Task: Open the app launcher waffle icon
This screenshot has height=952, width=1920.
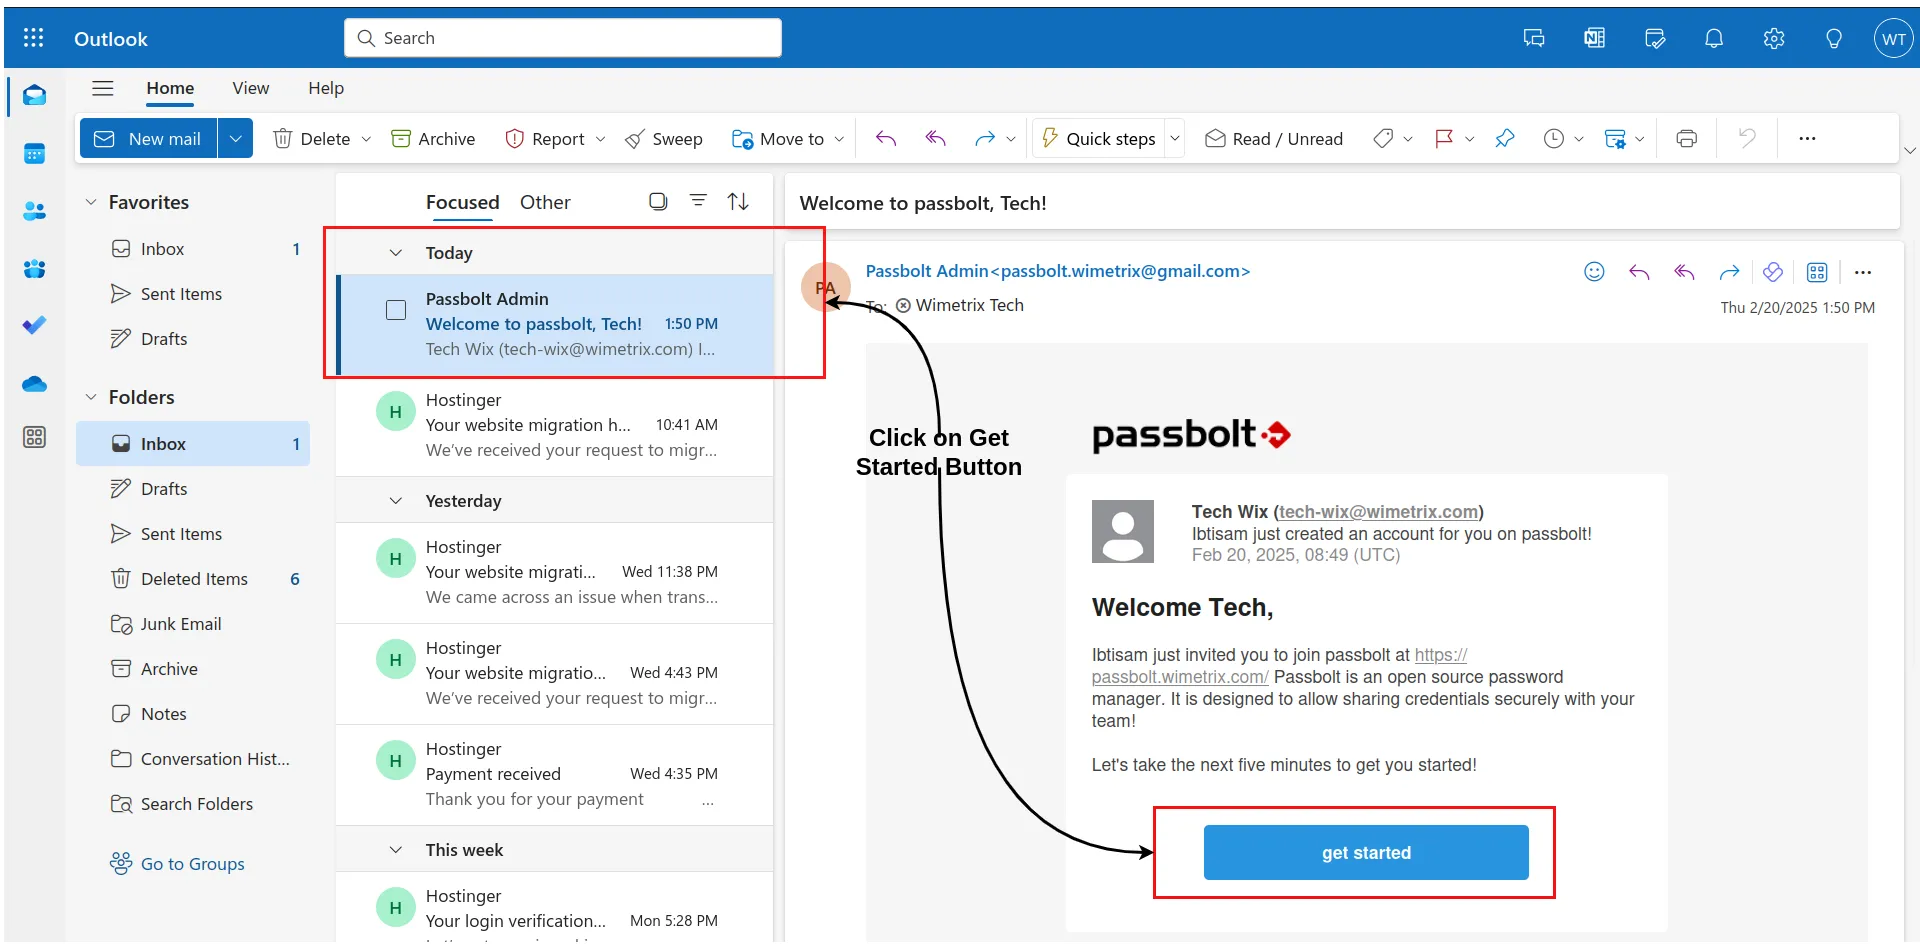Action: click(x=33, y=38)
